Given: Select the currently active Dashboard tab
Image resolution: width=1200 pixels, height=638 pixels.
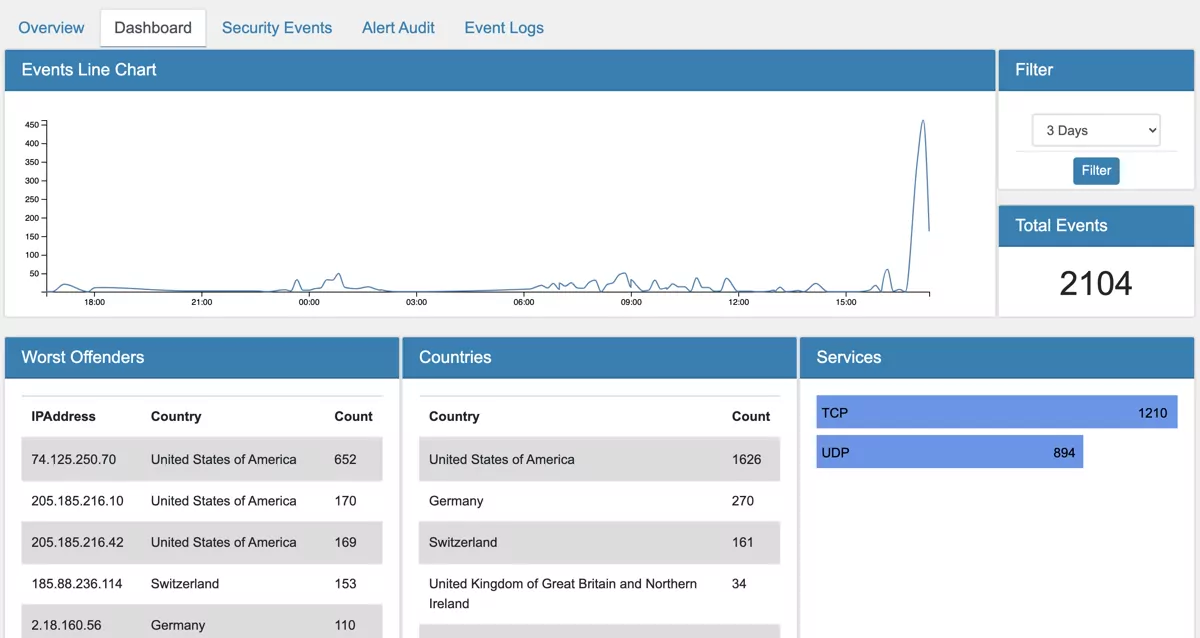Looking at the screenshot, I should click(152, 27).
